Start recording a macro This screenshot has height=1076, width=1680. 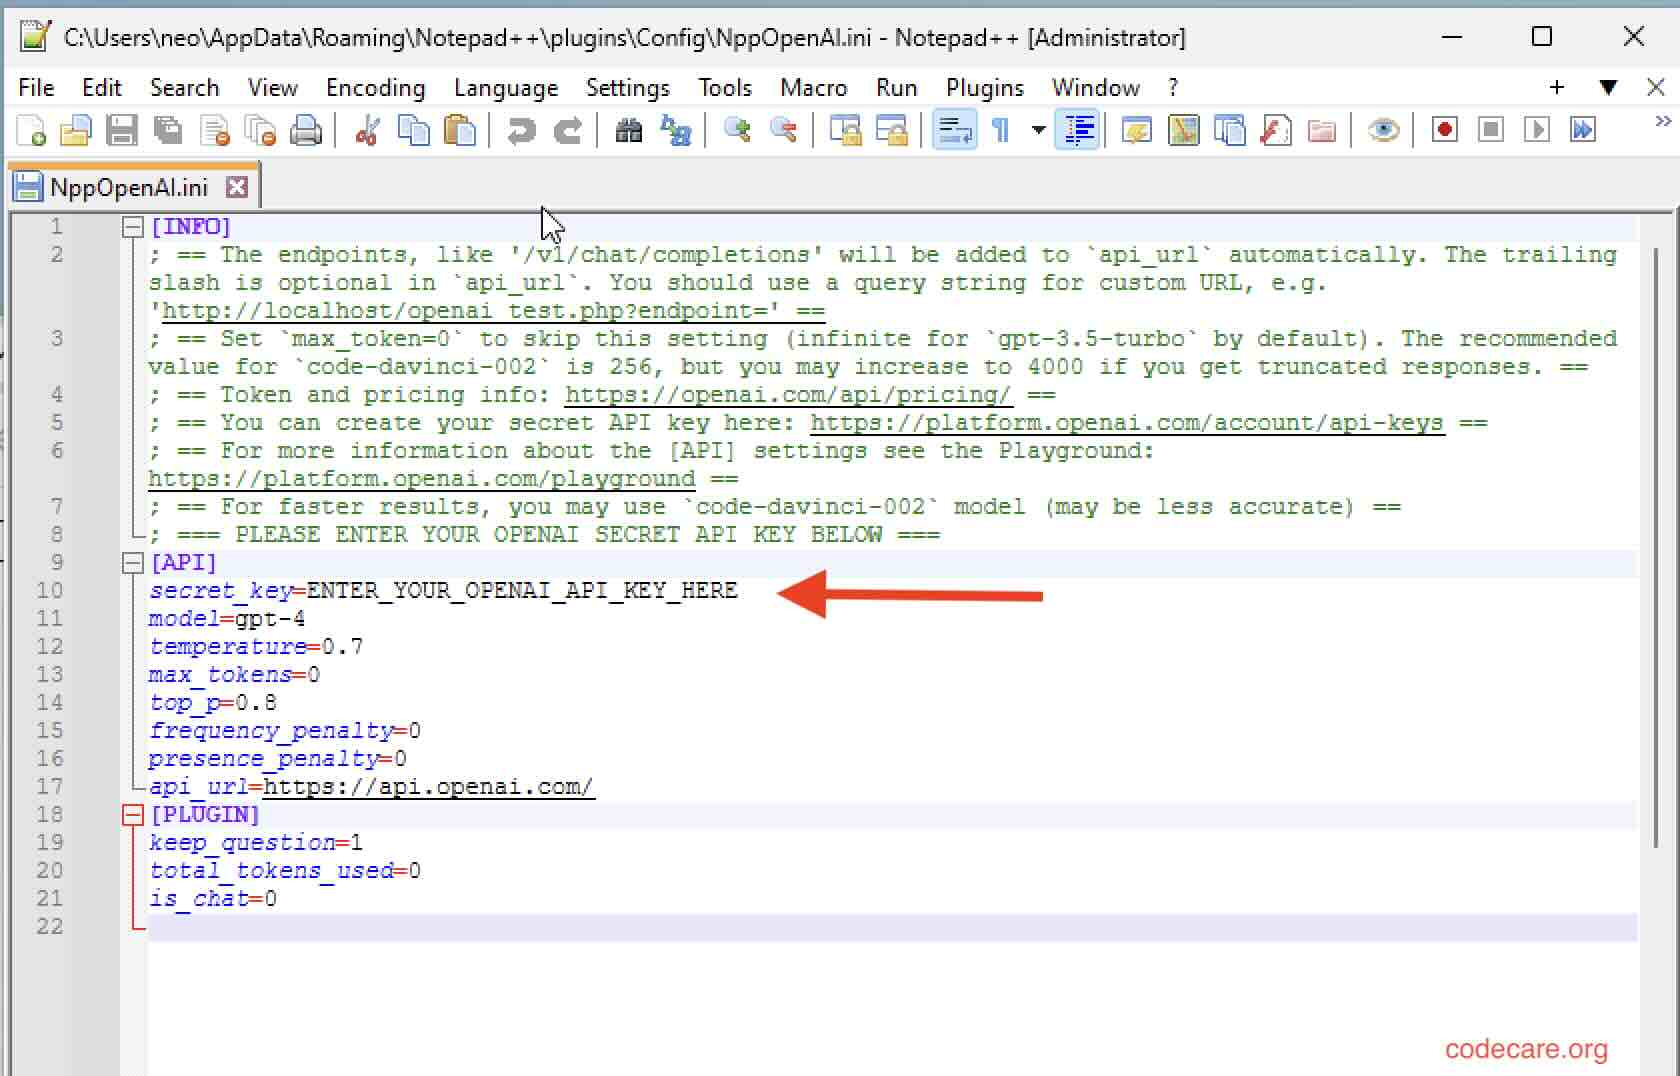(1444, 130)
